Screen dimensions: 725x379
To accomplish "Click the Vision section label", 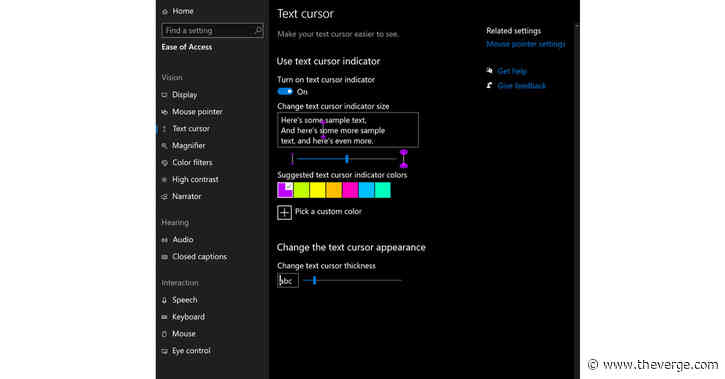I will pyautogui.click(x=172, y=78).
